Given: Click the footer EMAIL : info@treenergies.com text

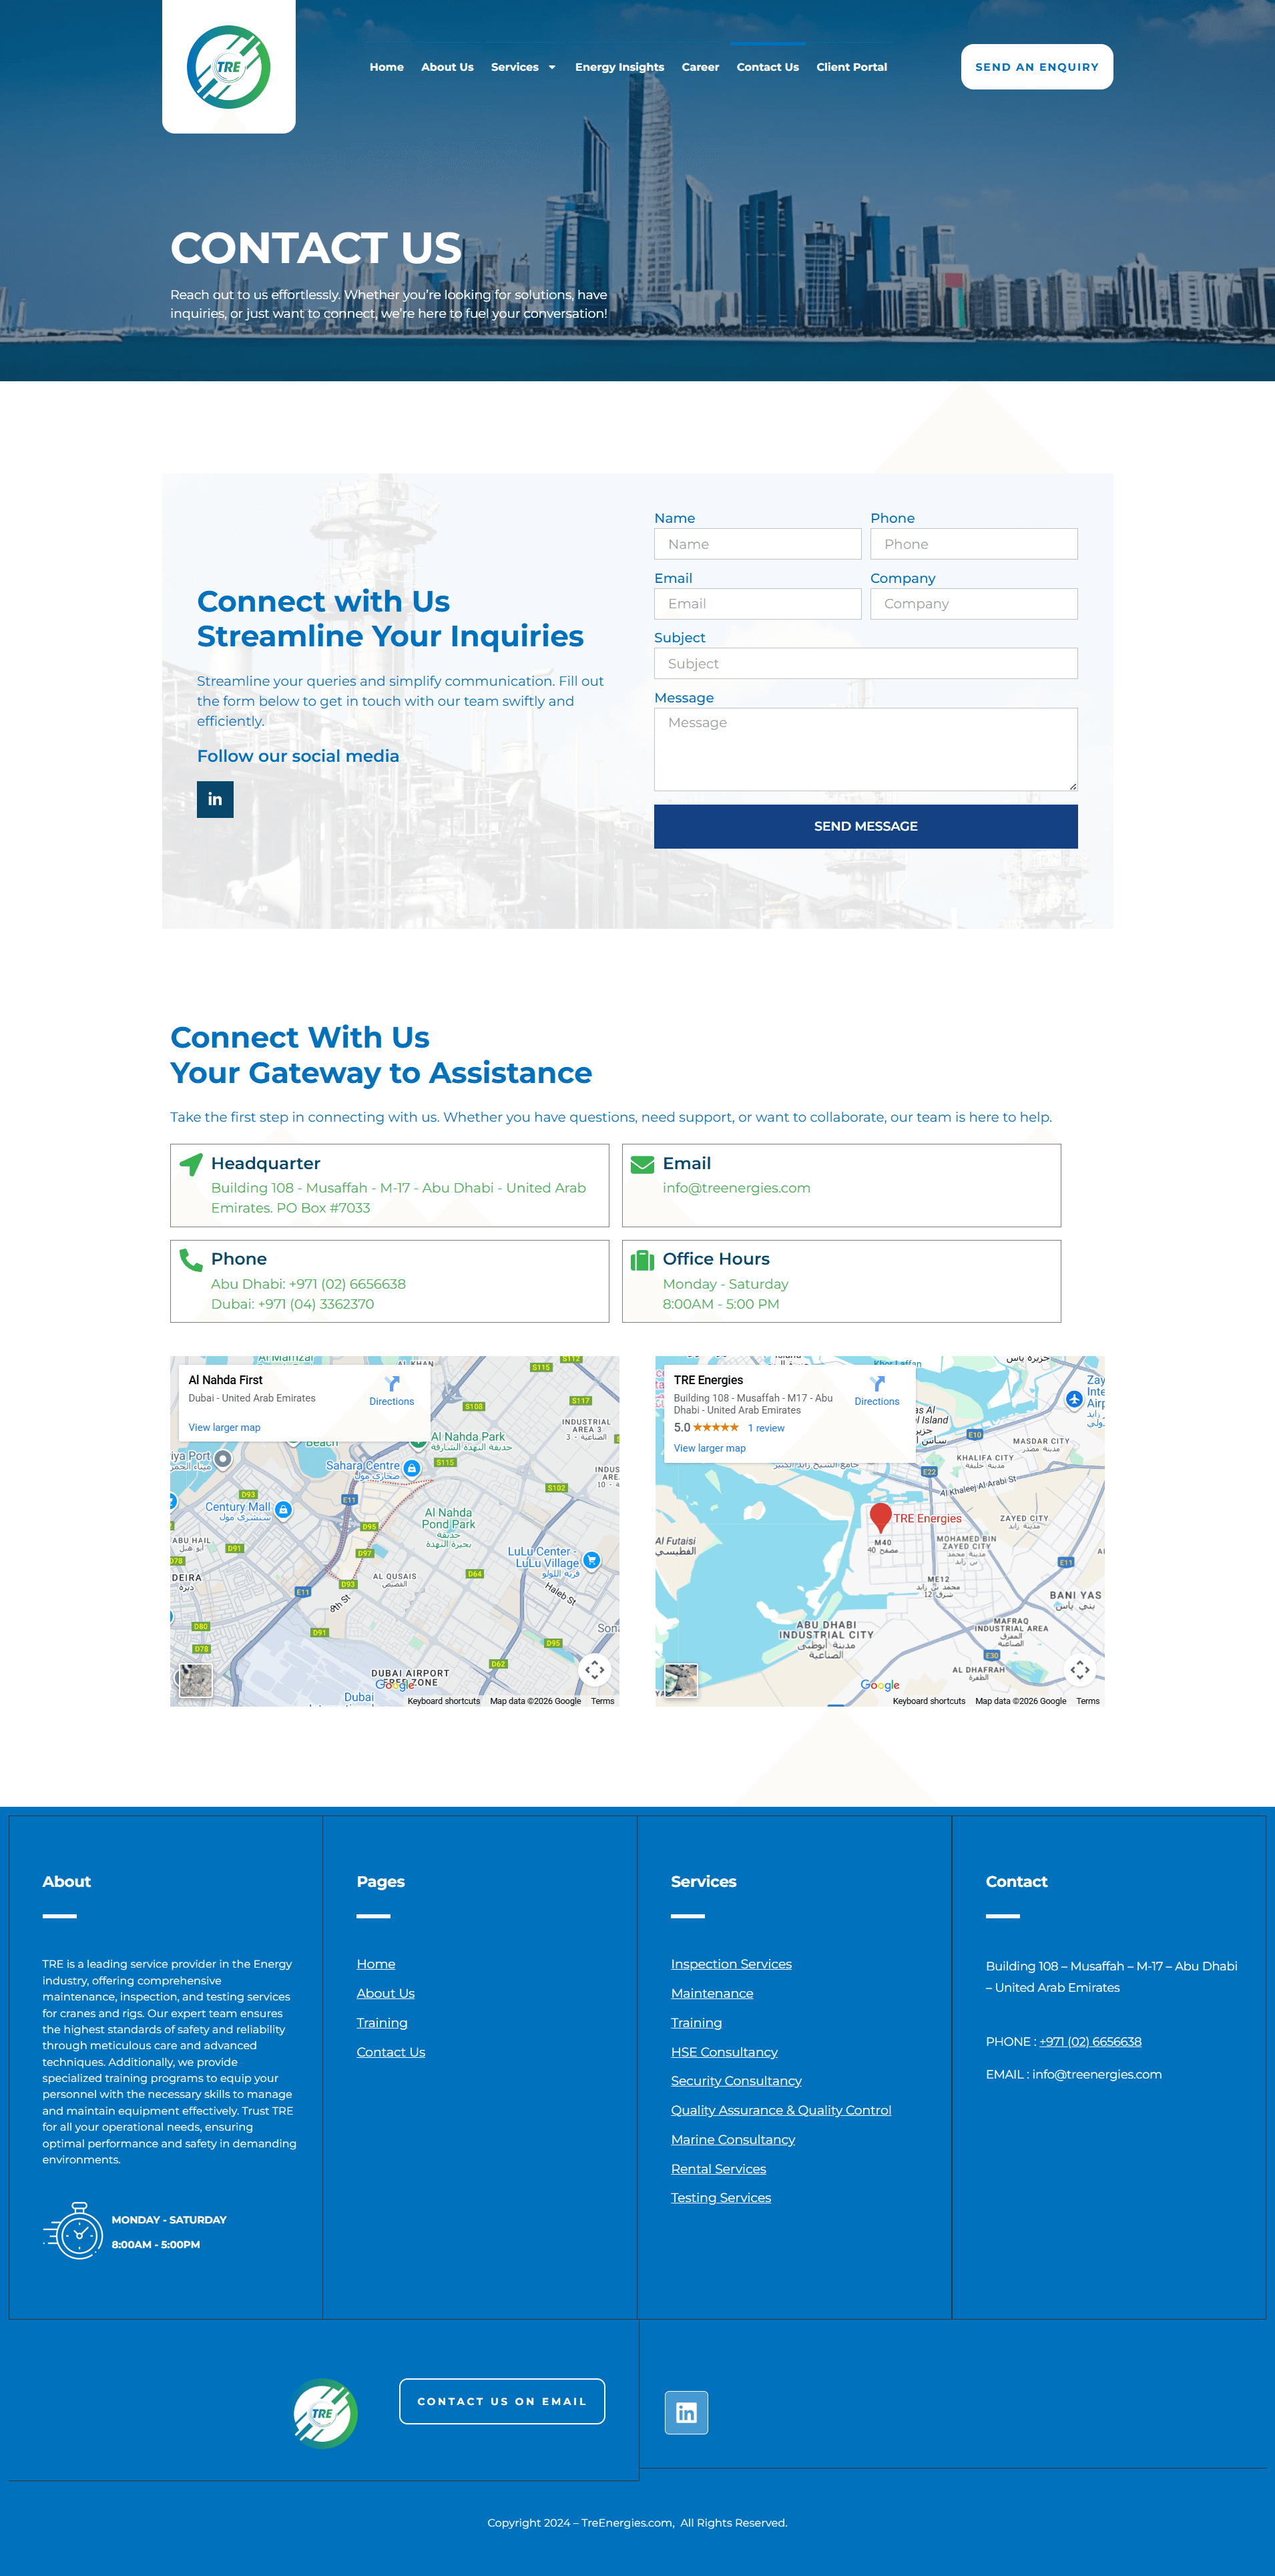Looking at the screenshot, I should pos(1073,2074).
